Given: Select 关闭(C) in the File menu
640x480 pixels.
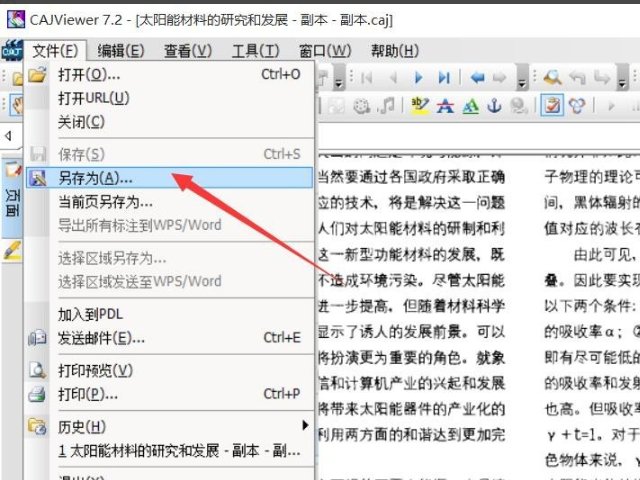Looking at the screenshot, I should [x=169, y=122].
